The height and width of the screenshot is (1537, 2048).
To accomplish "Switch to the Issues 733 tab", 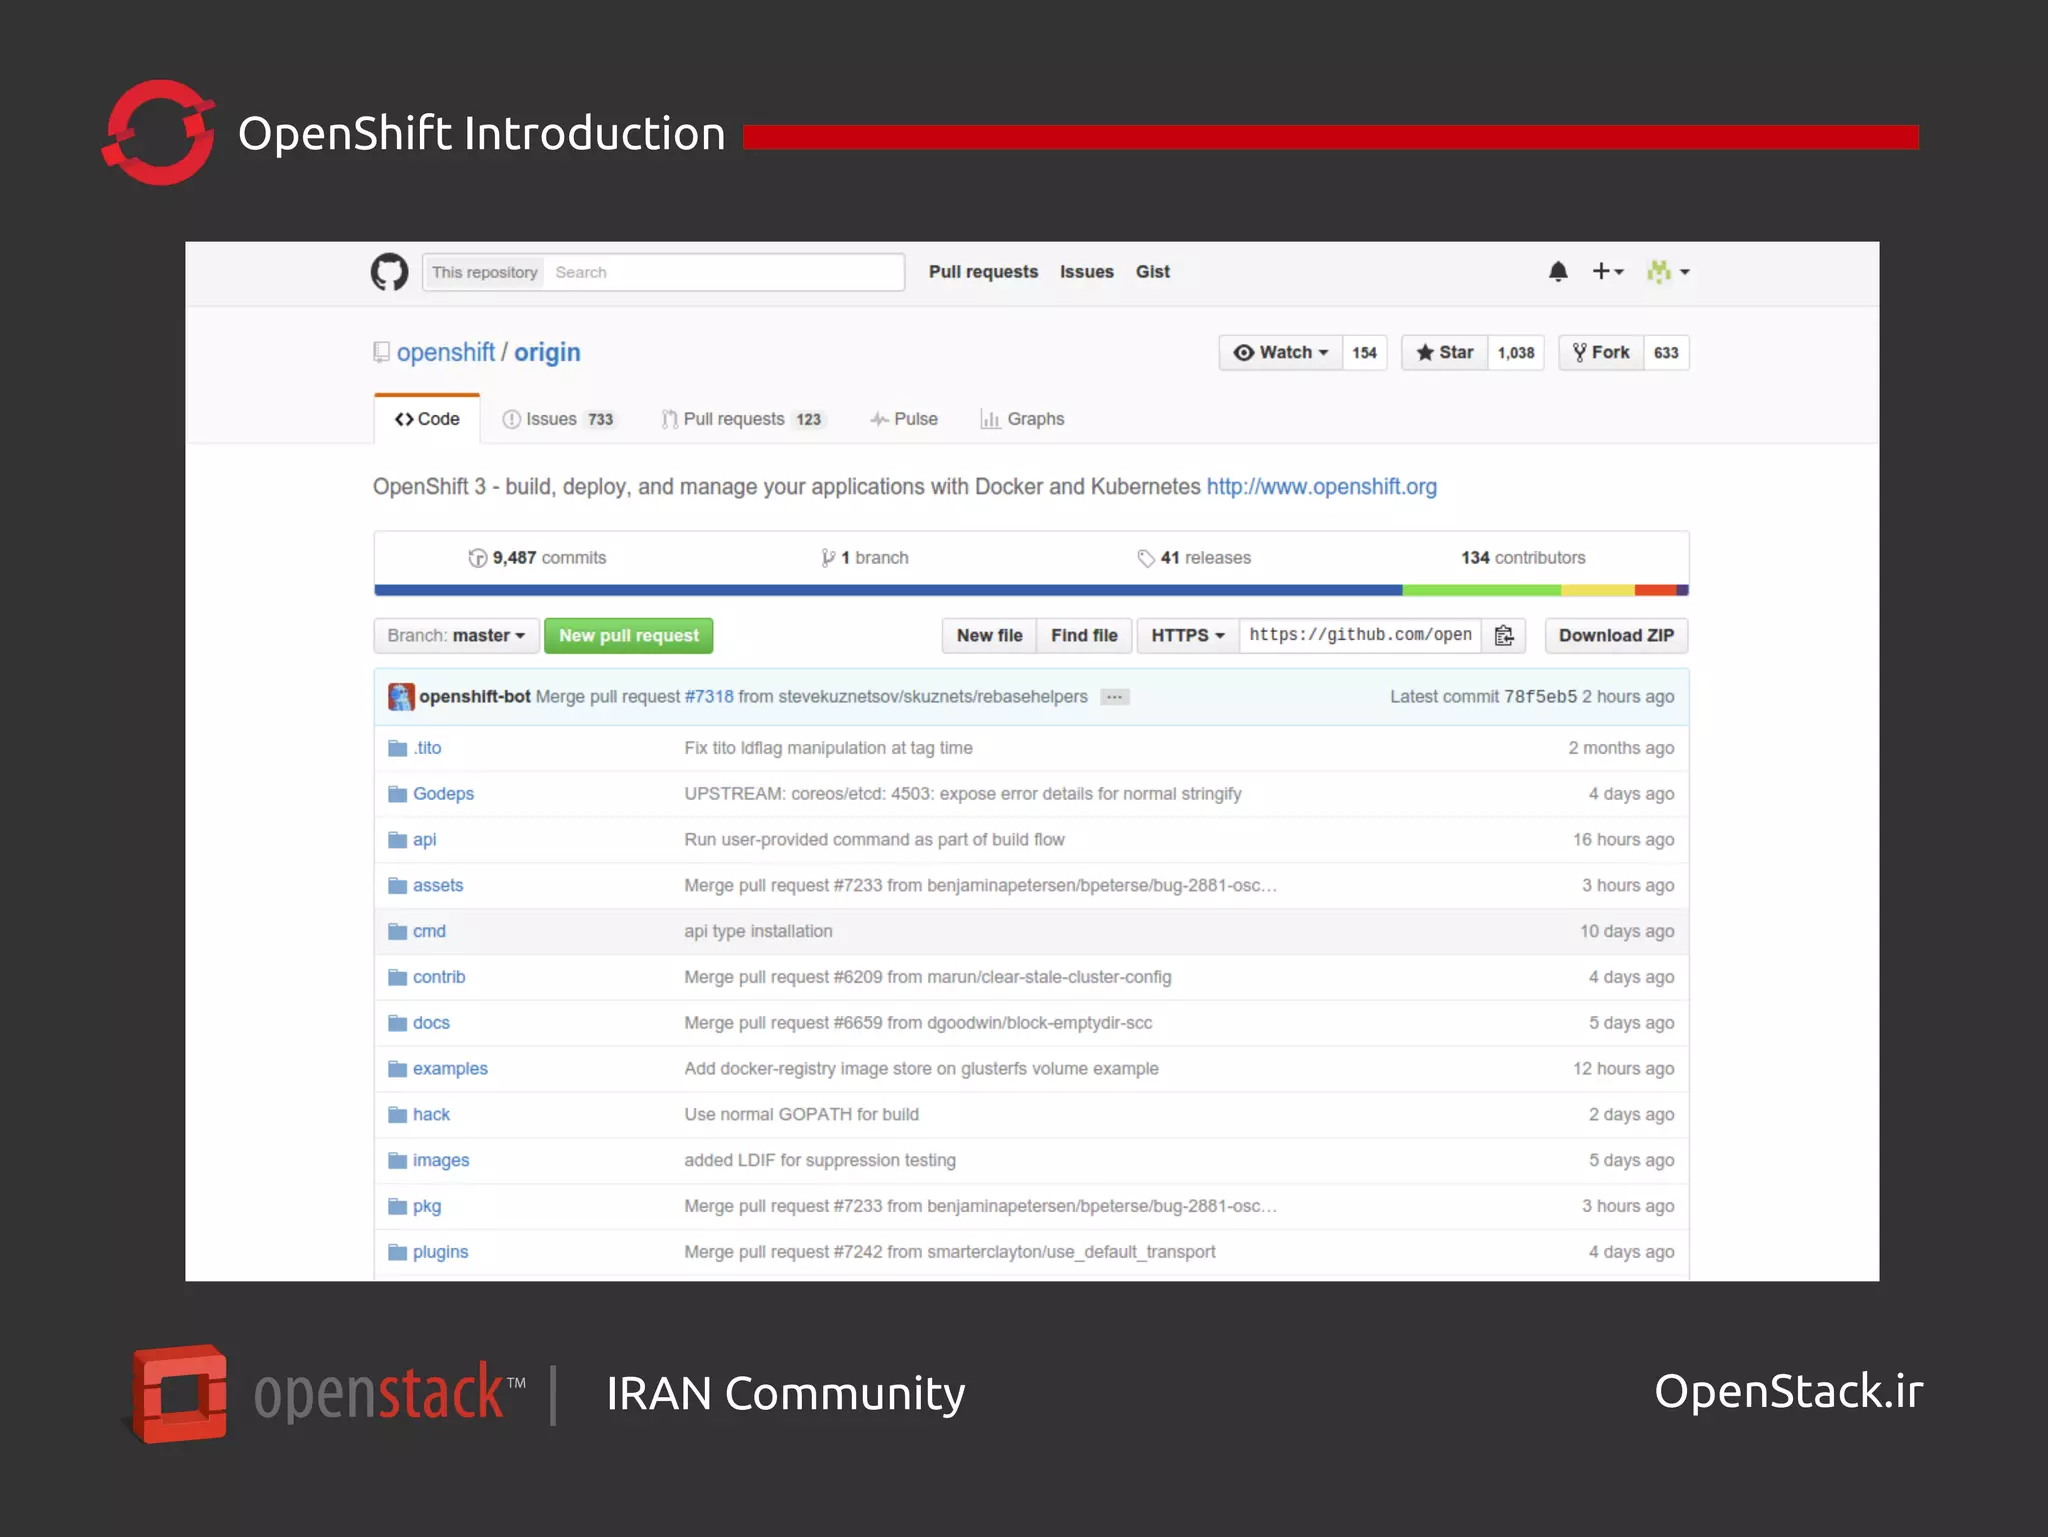I will coord(558,419).
